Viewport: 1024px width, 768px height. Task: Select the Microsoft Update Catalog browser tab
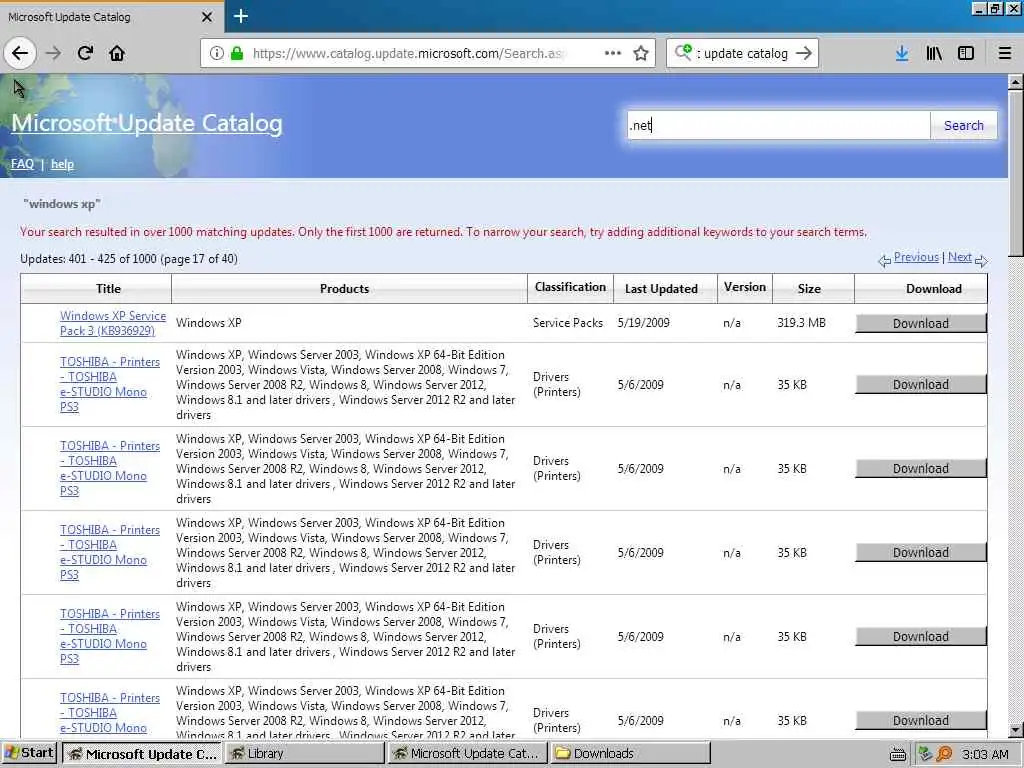(x=112, y=17)
